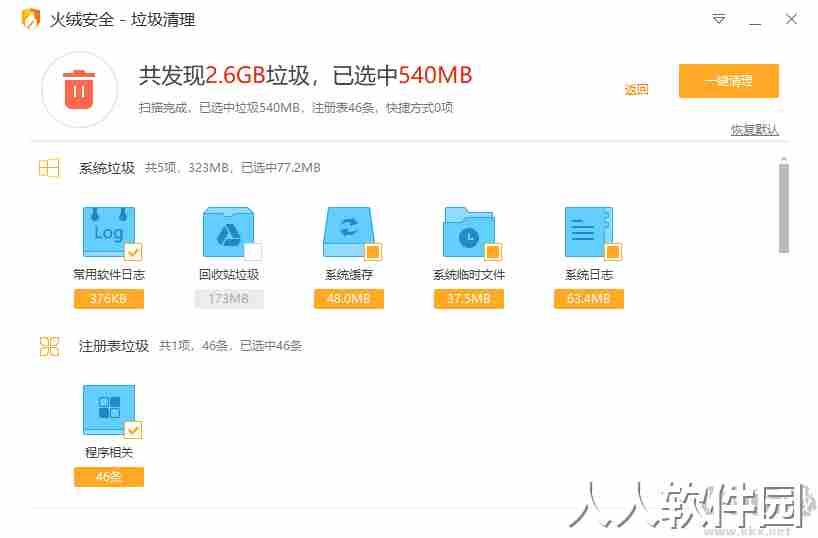Open the 回收站垃圾 recycle folder icon
The height and width of the screenshot is (538, 818).
(x=228, y=231)
